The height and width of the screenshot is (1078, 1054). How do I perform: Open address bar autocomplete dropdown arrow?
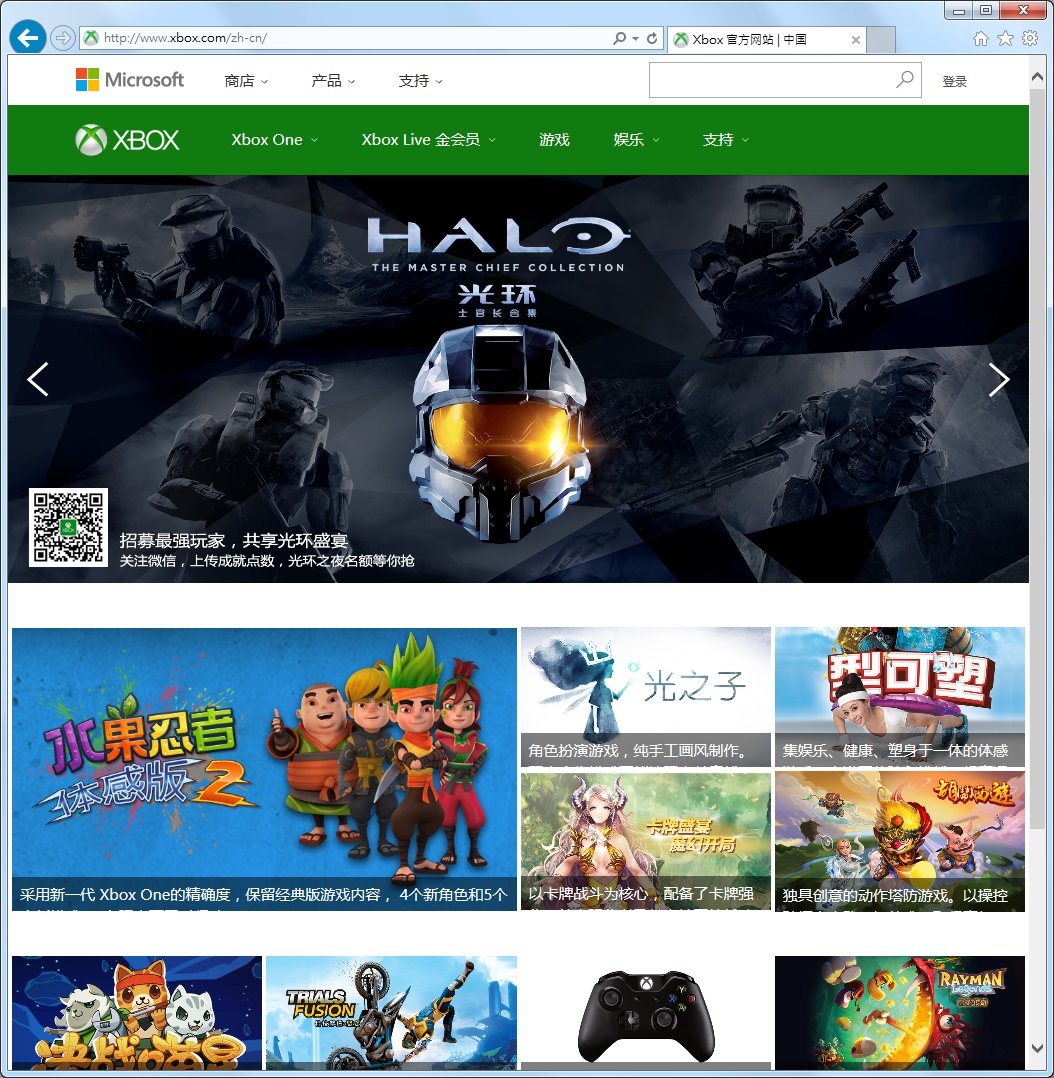[x=635, y=38]
